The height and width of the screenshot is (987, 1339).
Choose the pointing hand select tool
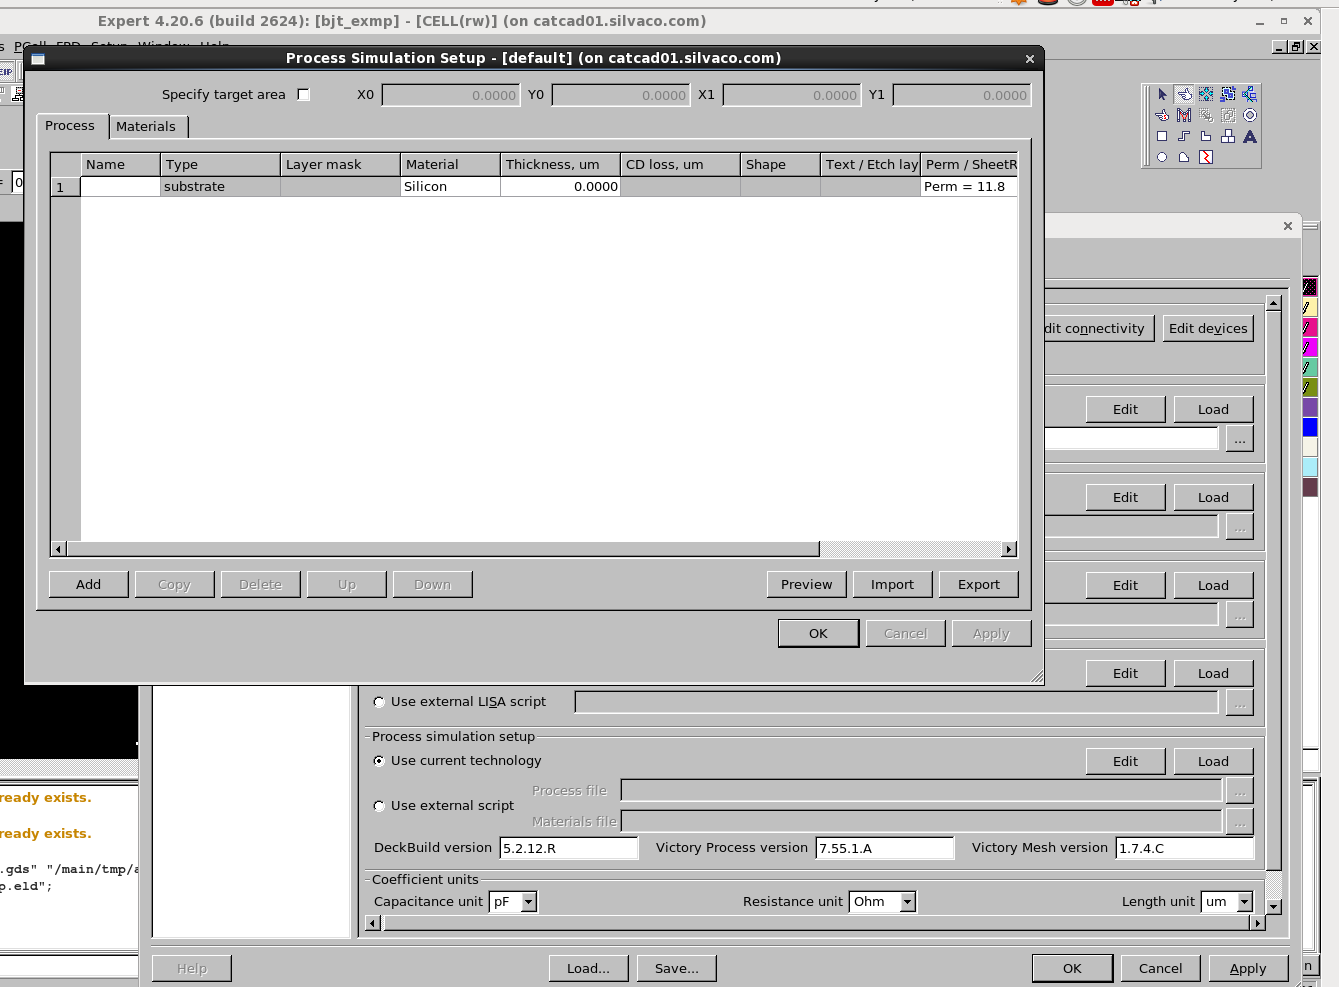1184,94
